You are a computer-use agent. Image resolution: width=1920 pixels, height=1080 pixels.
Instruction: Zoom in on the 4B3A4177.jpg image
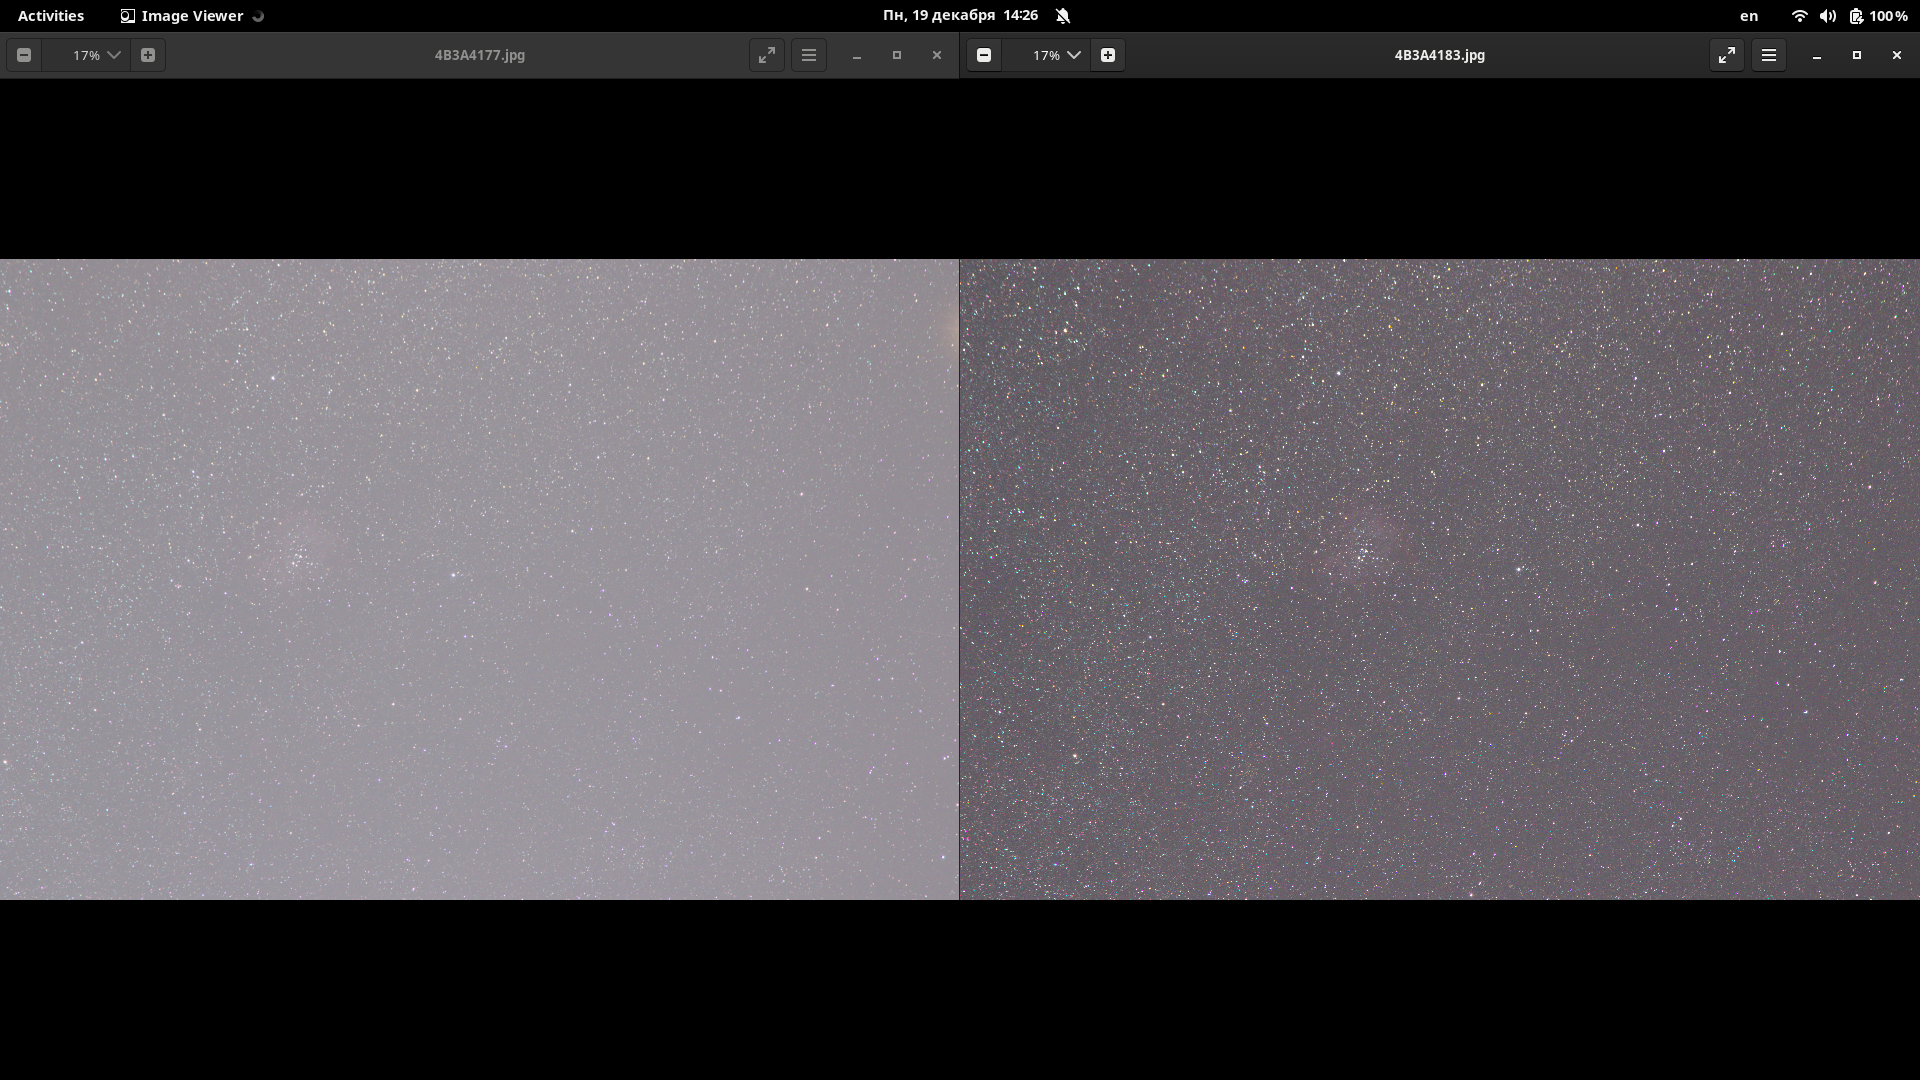point(148,55)
